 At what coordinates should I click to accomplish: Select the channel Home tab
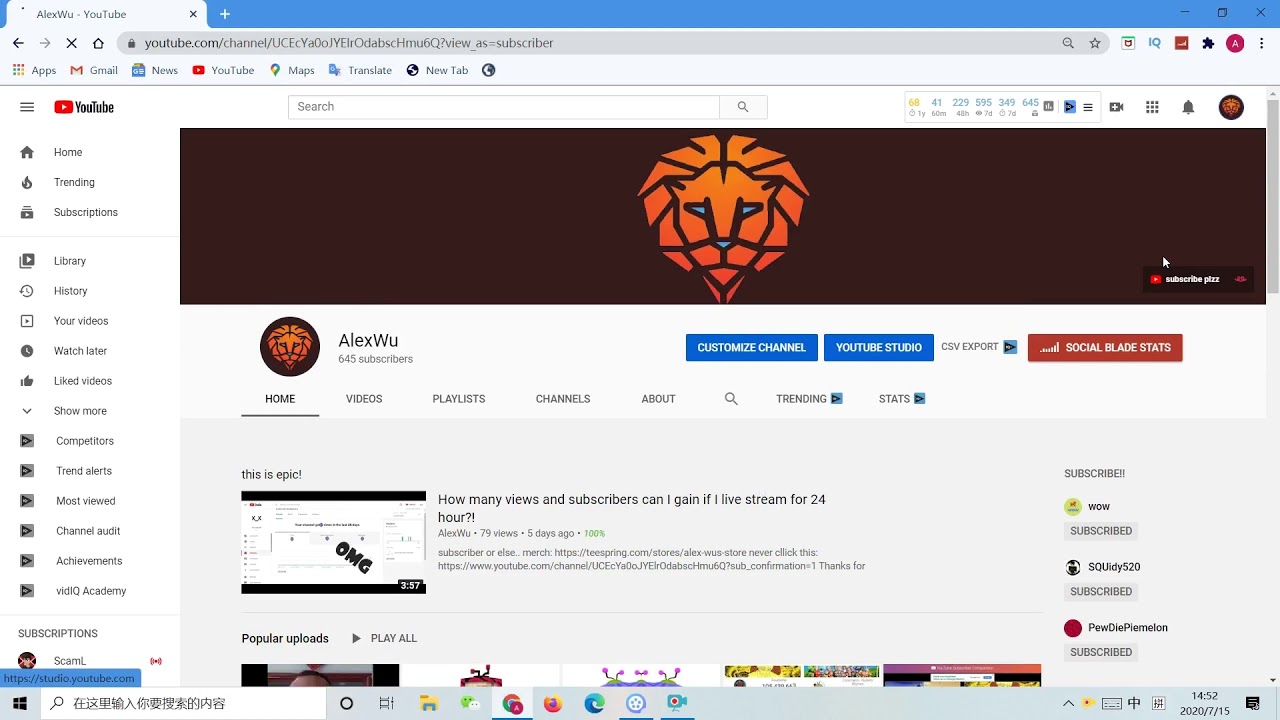pyautogui.click(x=280, y=399)
